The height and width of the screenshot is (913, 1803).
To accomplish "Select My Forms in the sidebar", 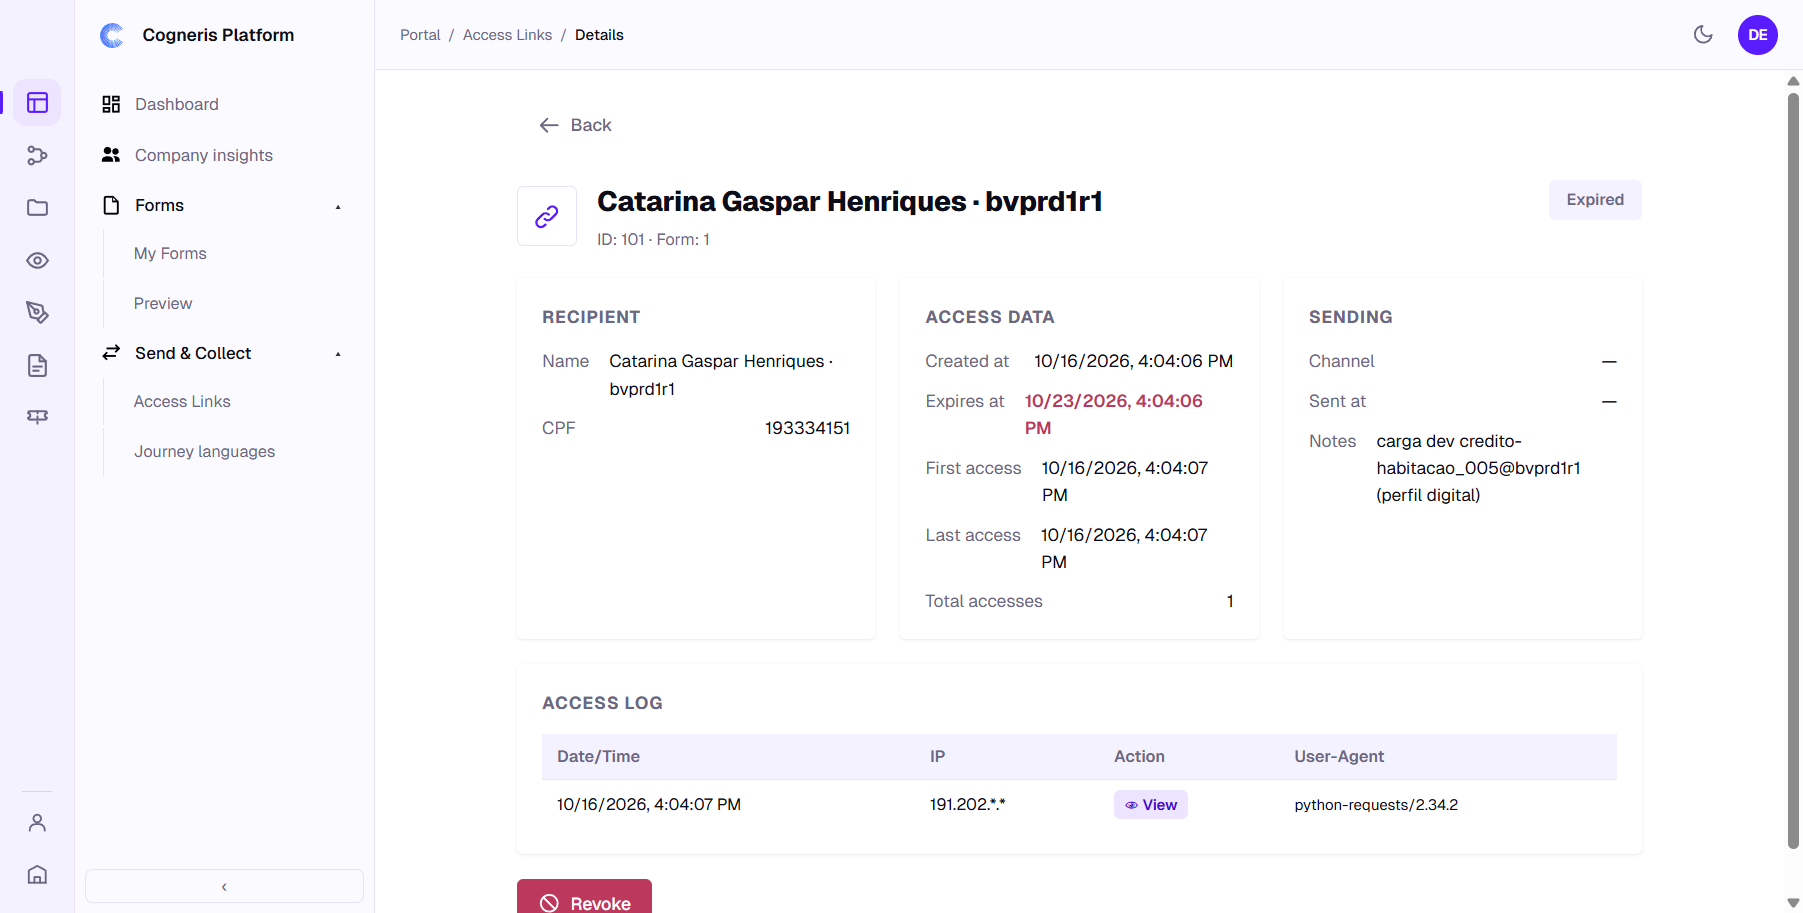I will [x=170, y=254].
